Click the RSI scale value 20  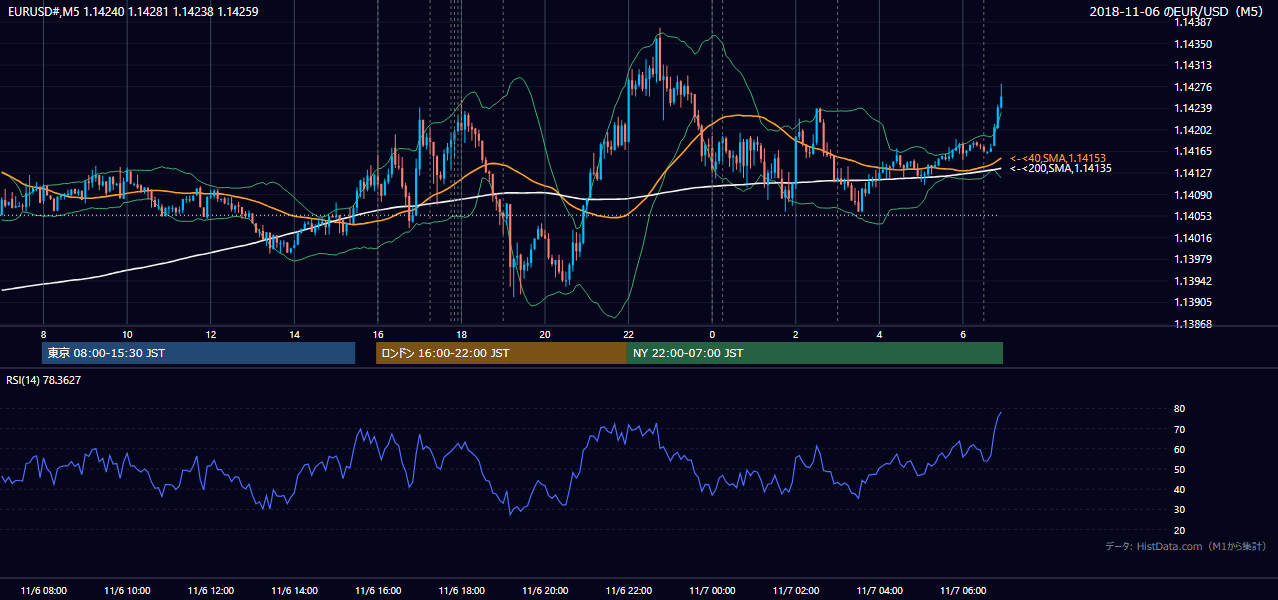pyautogui.click(x=1179, y=530)
